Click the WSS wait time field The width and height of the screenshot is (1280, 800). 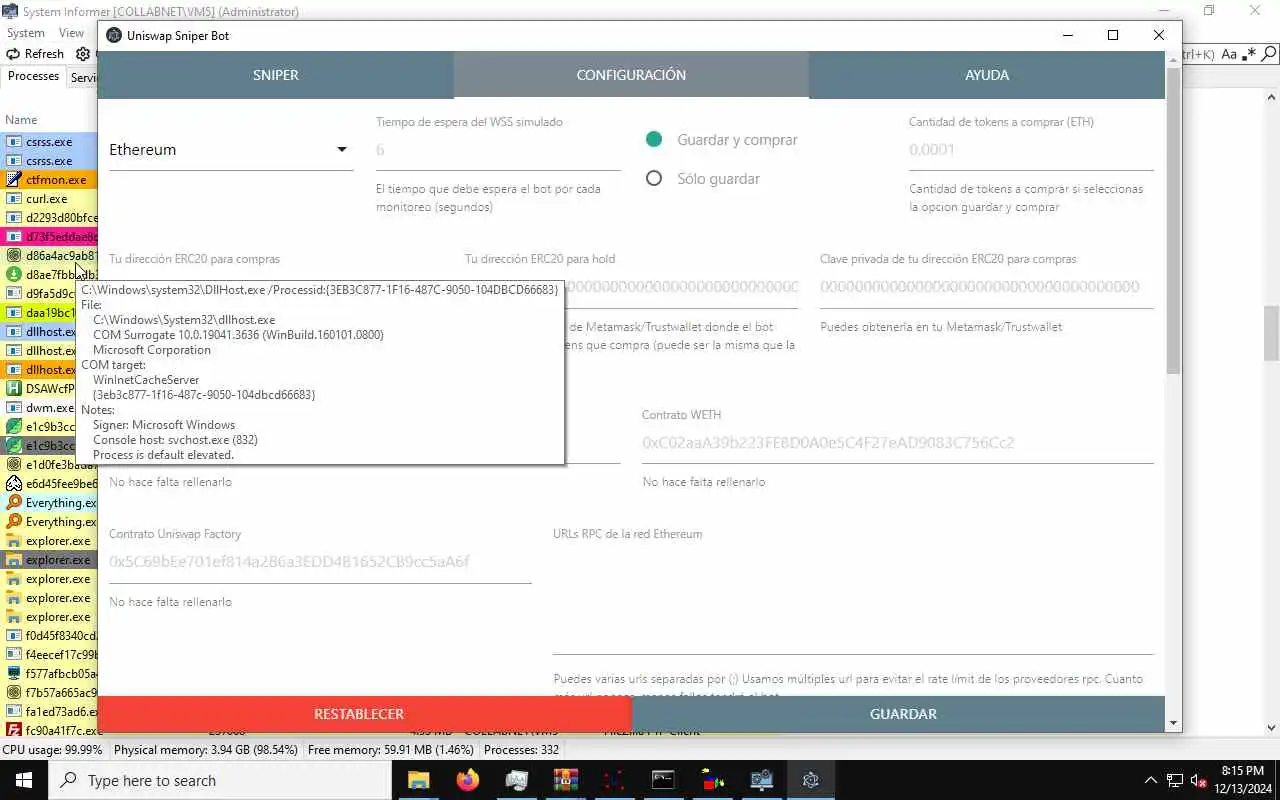pos(498,150)
